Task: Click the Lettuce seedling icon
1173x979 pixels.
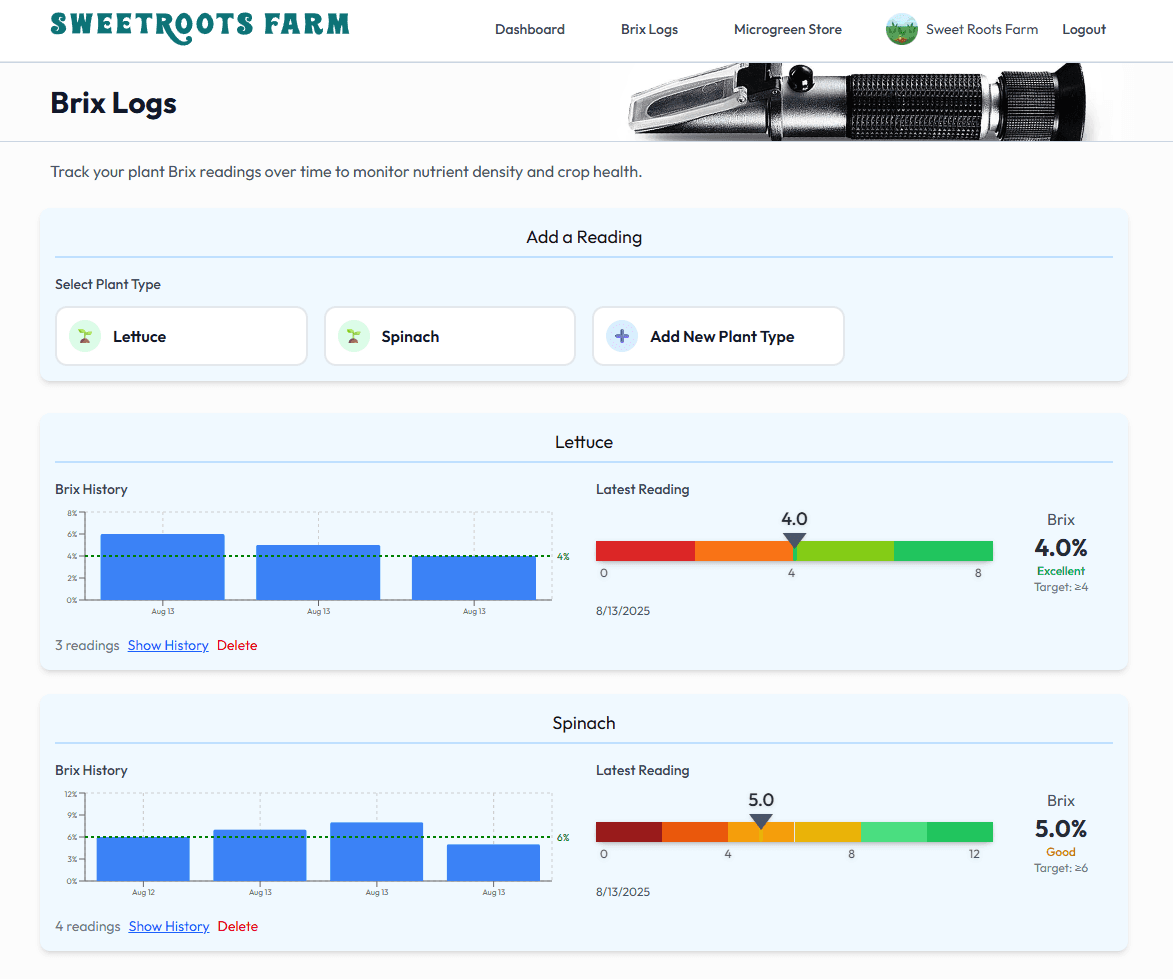Action: point(85,337)
